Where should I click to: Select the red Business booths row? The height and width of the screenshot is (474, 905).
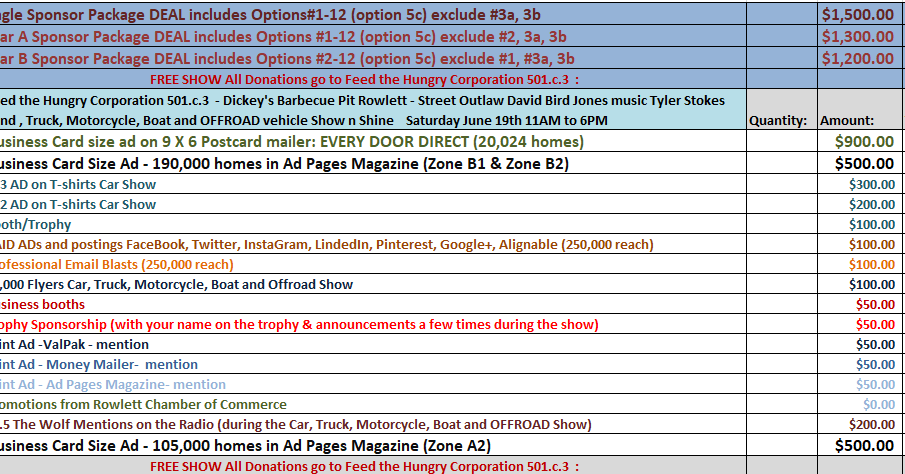click(x=43, y=304)
